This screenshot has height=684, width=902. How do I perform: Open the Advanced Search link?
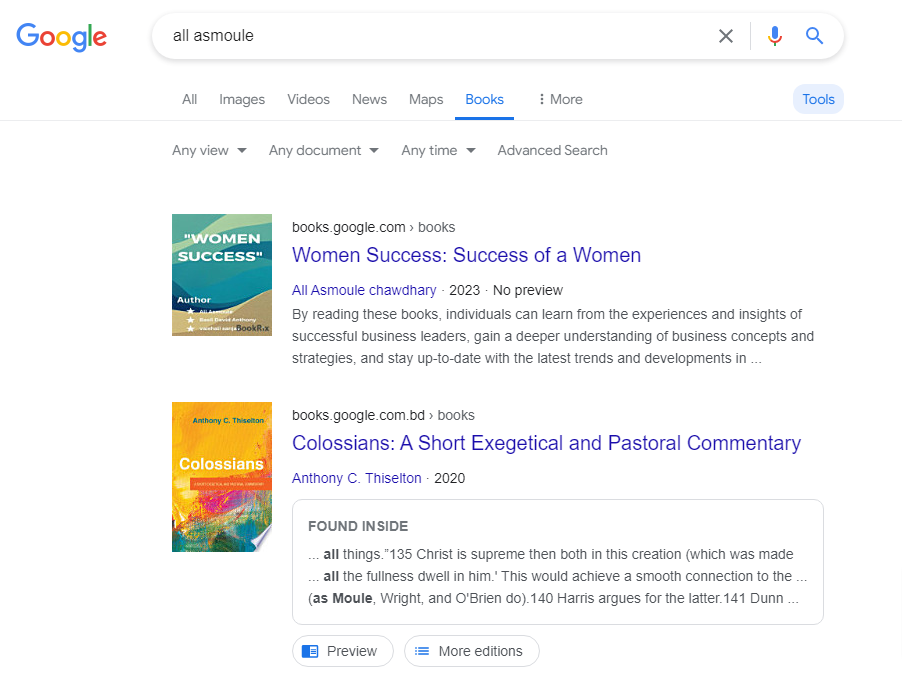tap(552, 150)
